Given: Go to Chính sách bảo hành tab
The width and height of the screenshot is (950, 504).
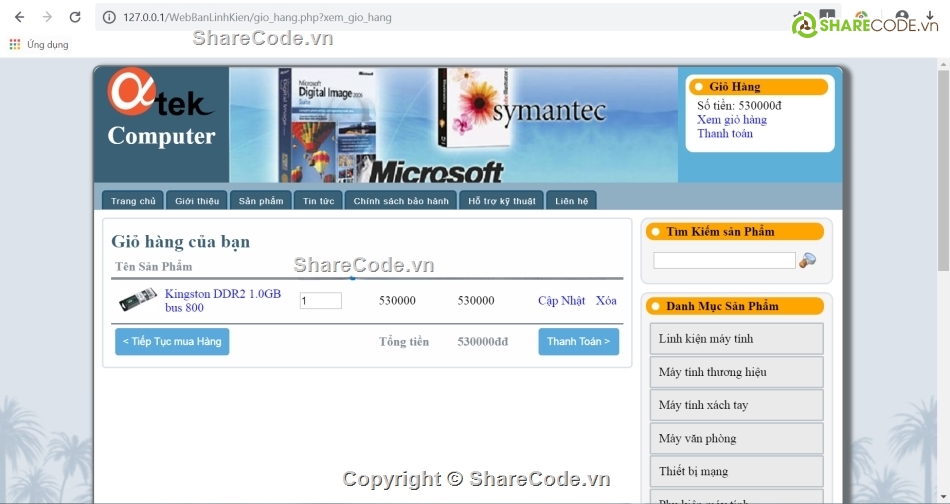Looking at the screenshot, I should [401, 201].
